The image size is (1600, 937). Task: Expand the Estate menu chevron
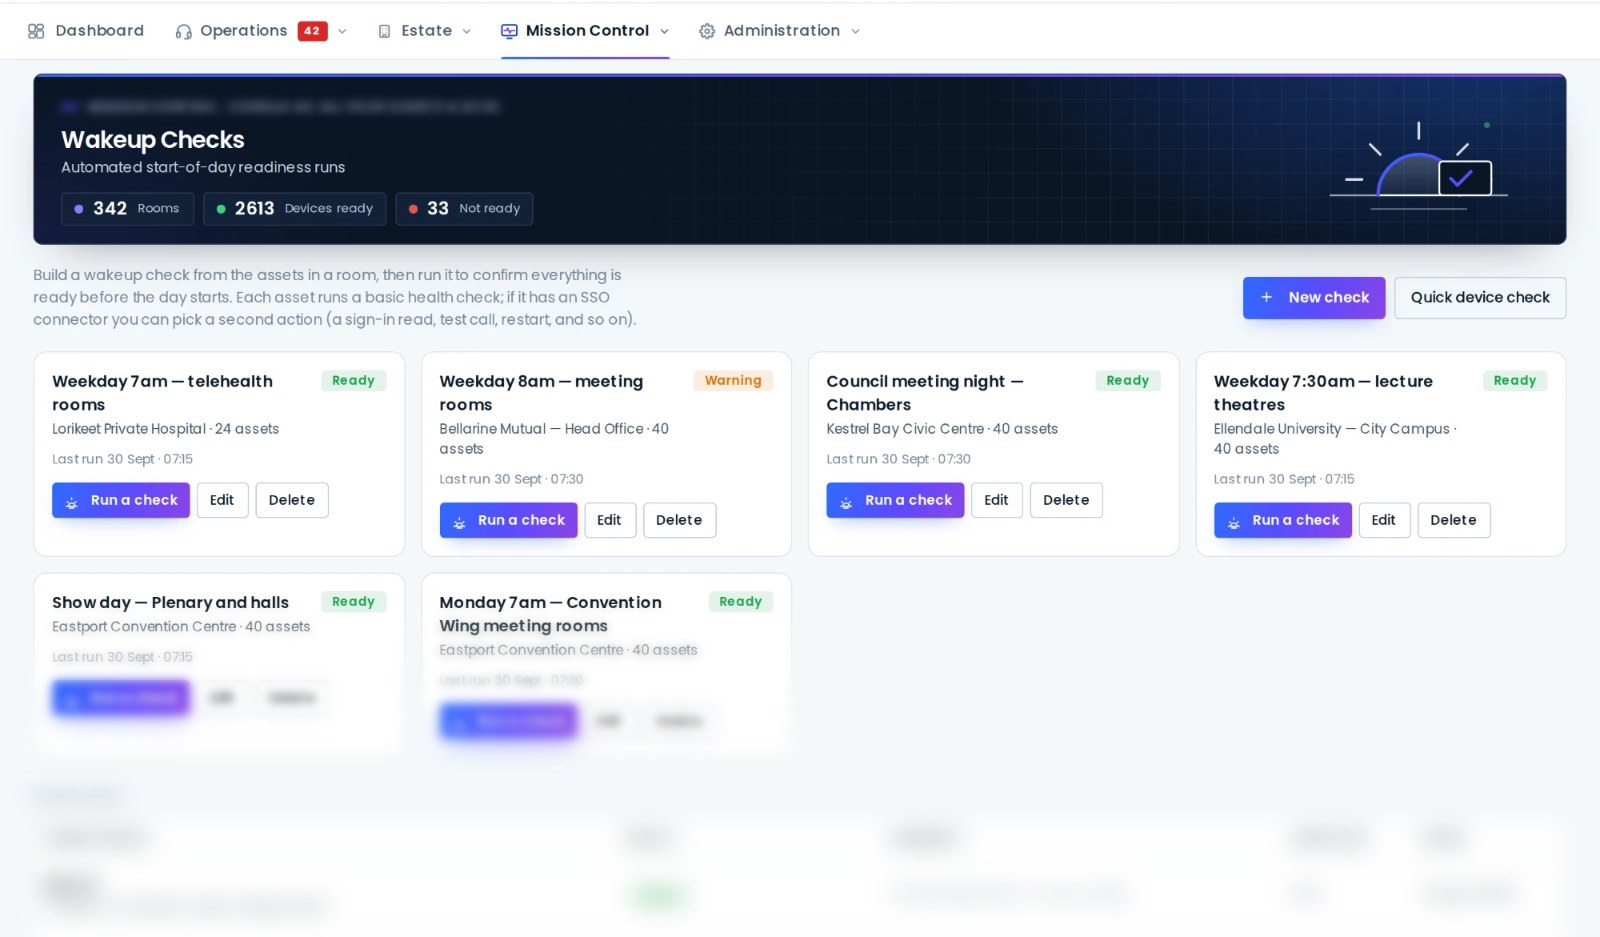[466, 31]
